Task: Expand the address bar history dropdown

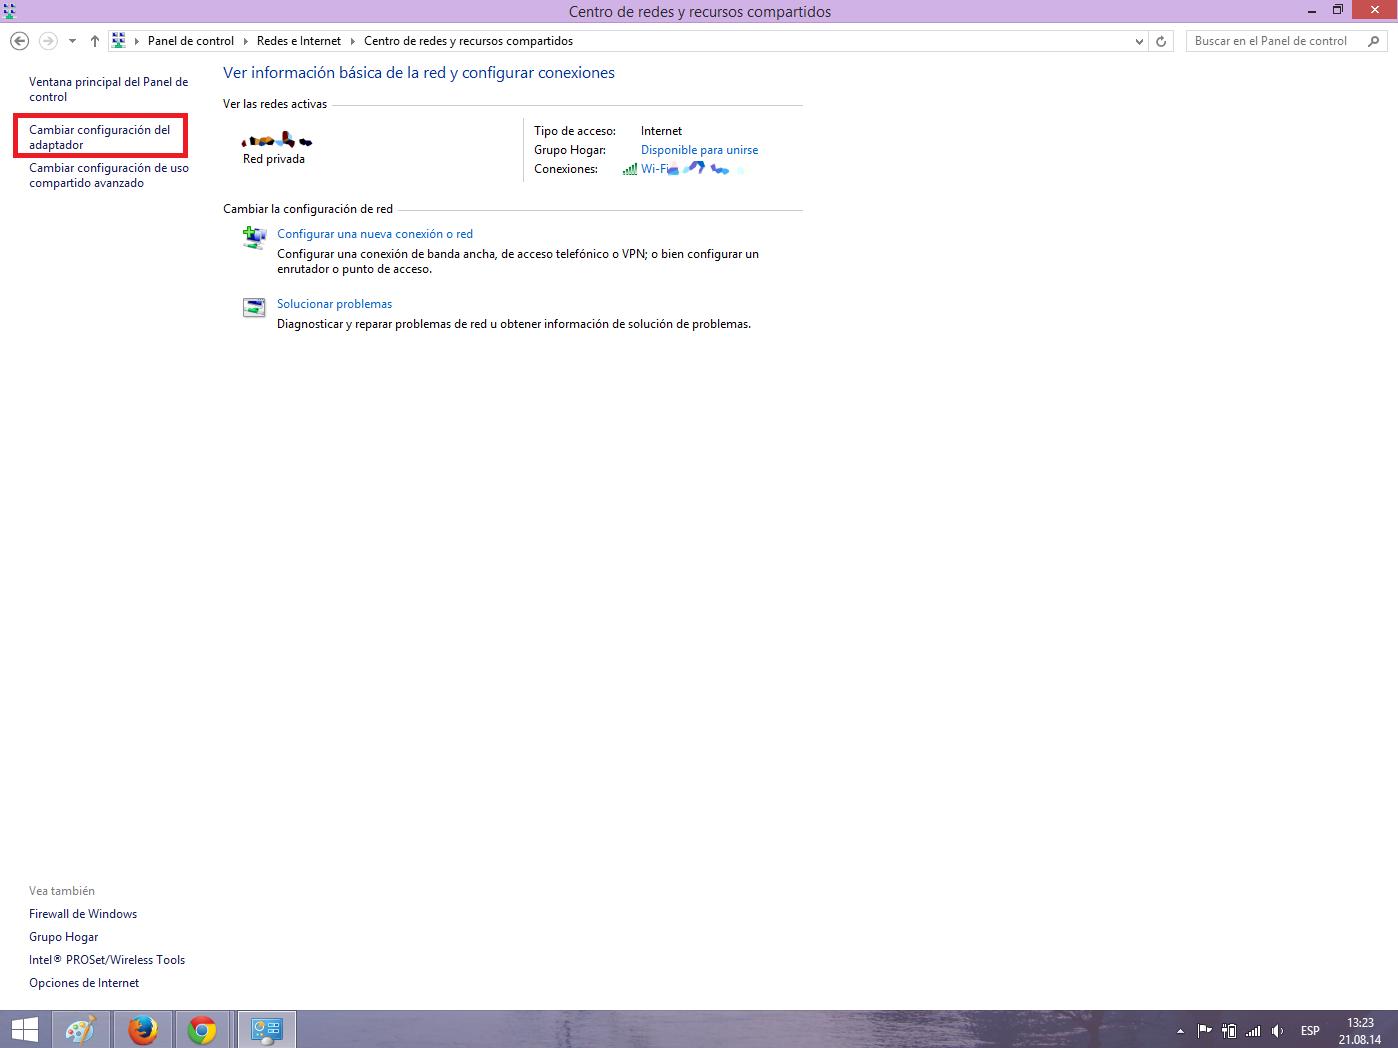Action: 1139,41
